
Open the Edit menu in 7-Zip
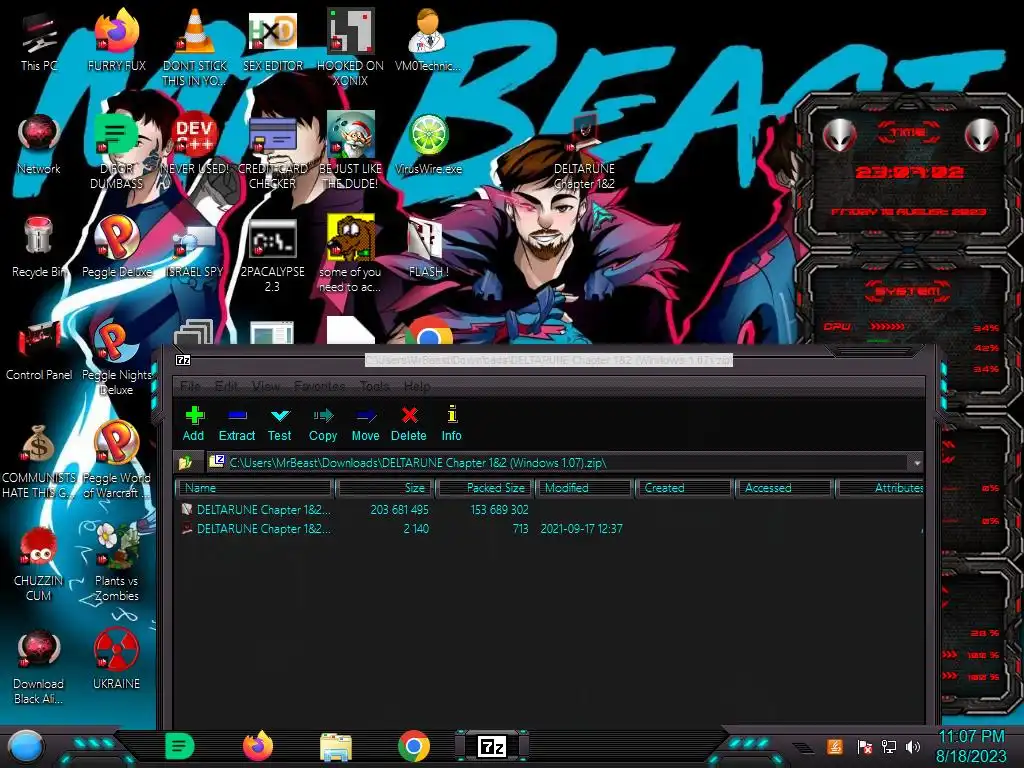226,386
